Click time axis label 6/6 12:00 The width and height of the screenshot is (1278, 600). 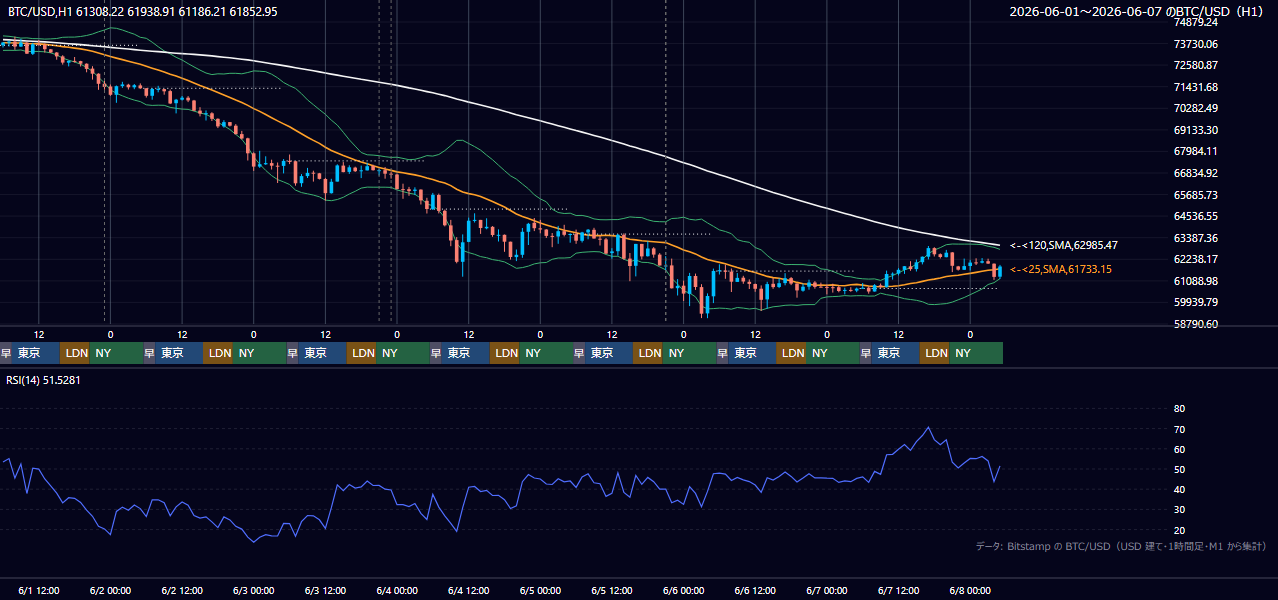(755, 590)
